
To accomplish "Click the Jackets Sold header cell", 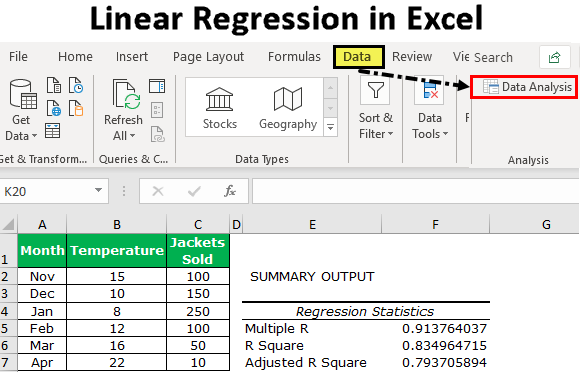I will 198,250.
